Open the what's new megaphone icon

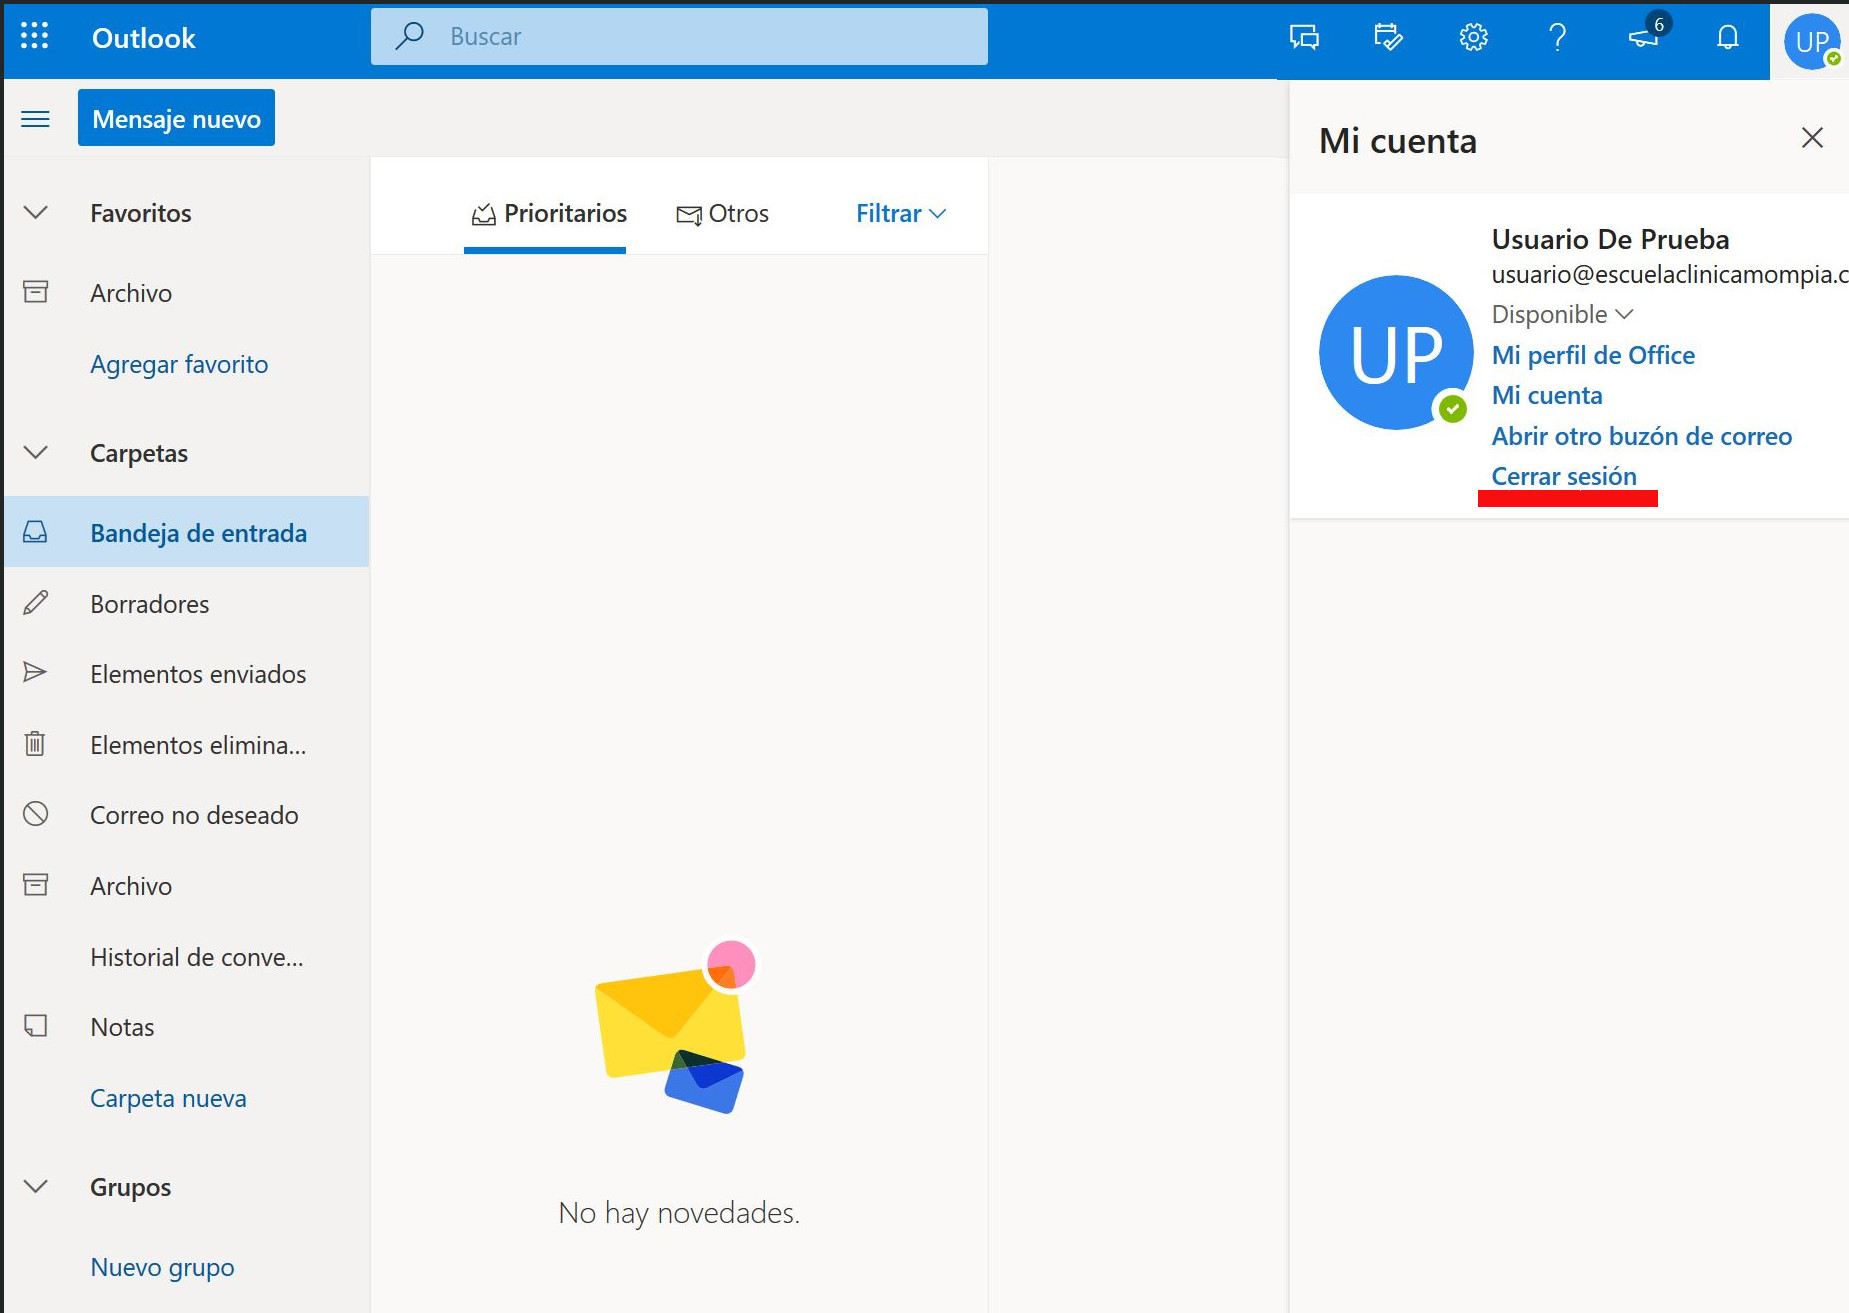[1642, 38]
